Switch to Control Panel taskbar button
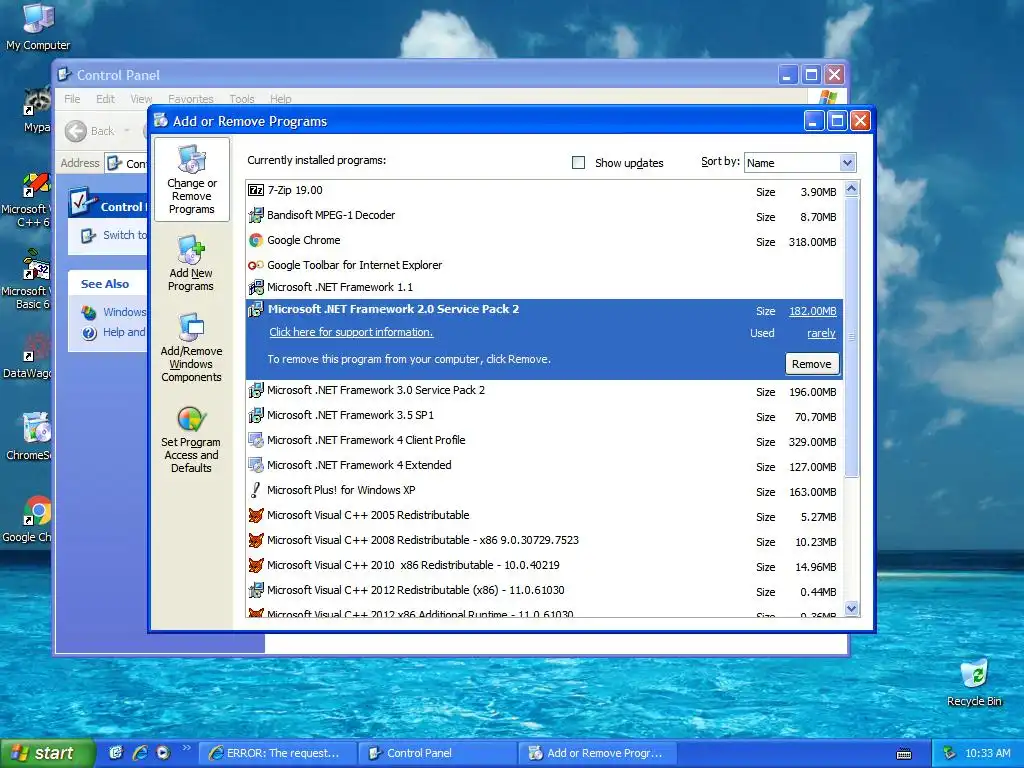Viewport: 1024px width, 768px height. [x=438, y=753]
